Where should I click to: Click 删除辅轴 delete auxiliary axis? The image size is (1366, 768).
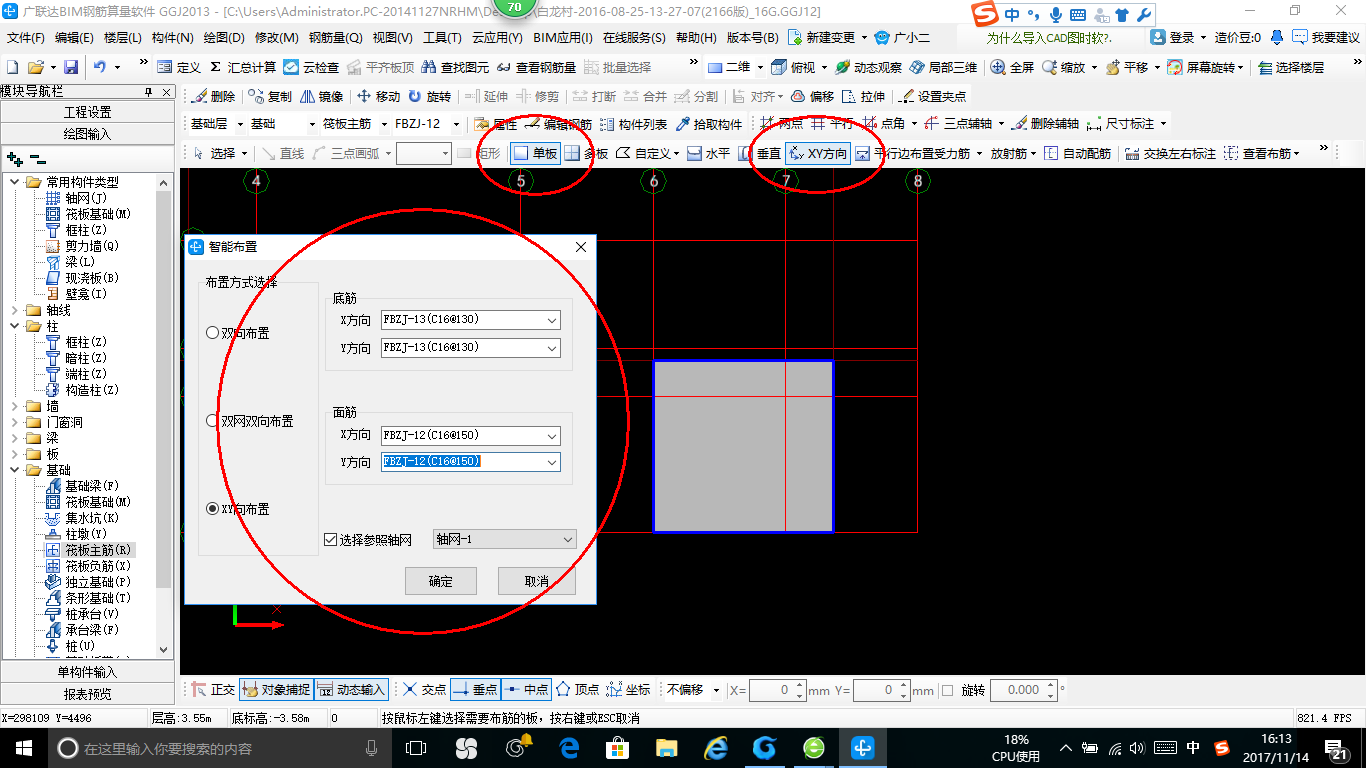click(1045, 124)
